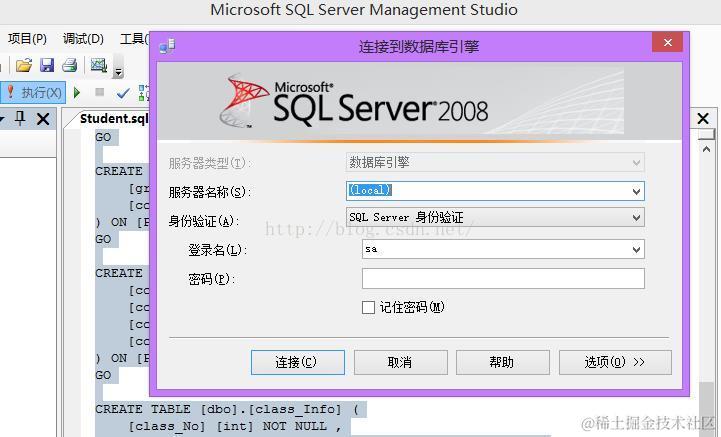
Task: Click the blue parse checkmark icon
Action: click(123, 93)
